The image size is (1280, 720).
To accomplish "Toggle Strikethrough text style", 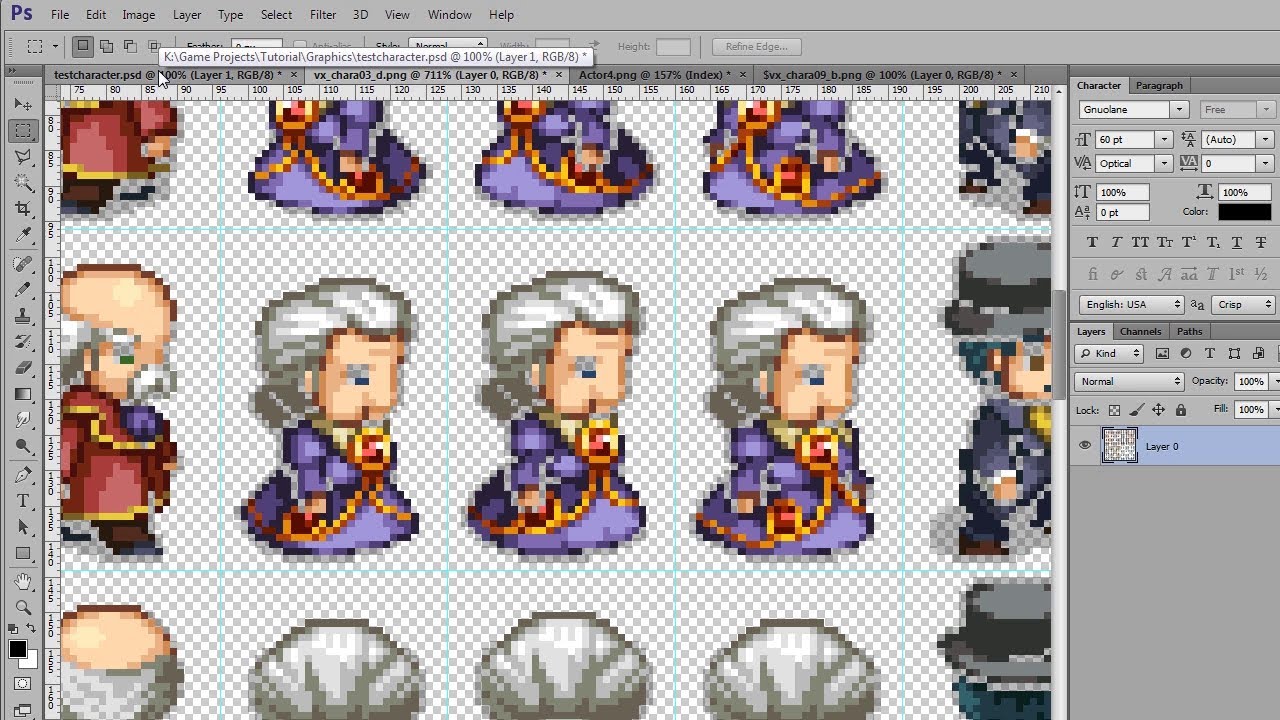I will click(x=1262, y=242).
